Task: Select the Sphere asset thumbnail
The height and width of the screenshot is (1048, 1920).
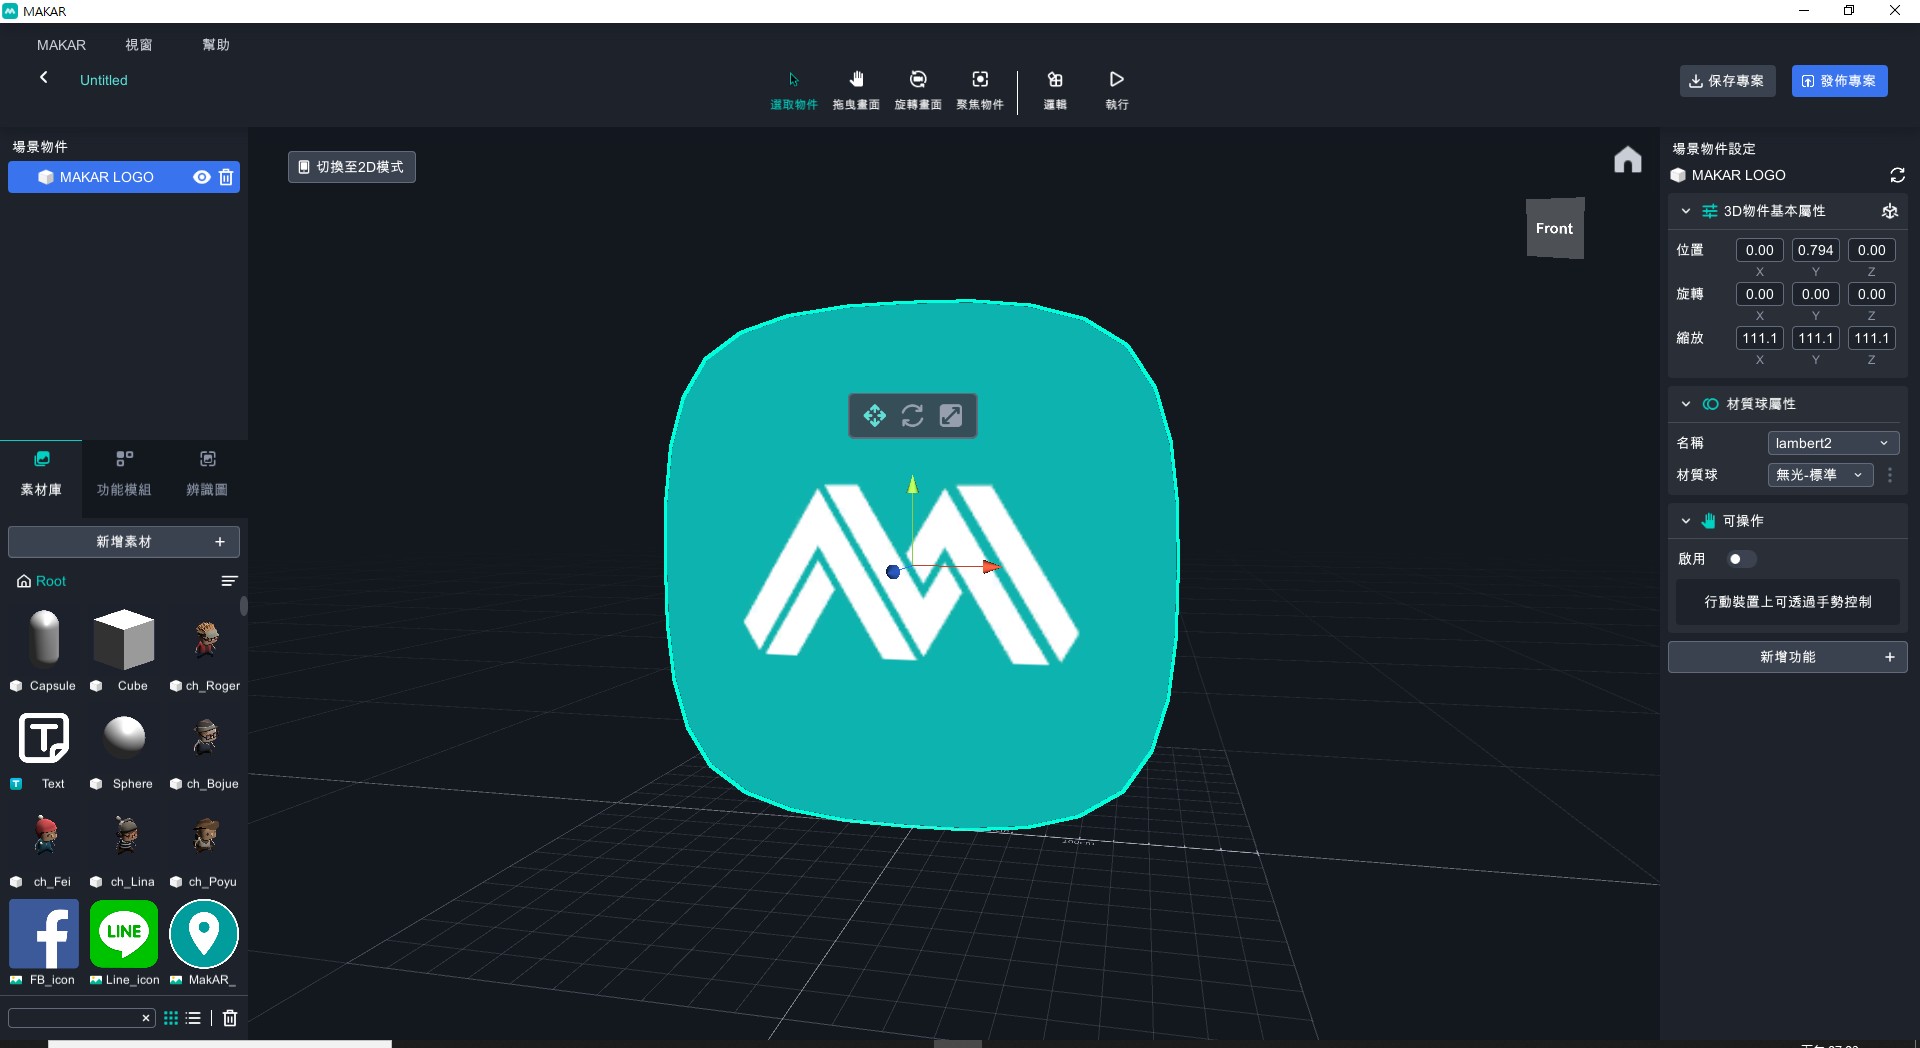Action: [x=124, y=738]
